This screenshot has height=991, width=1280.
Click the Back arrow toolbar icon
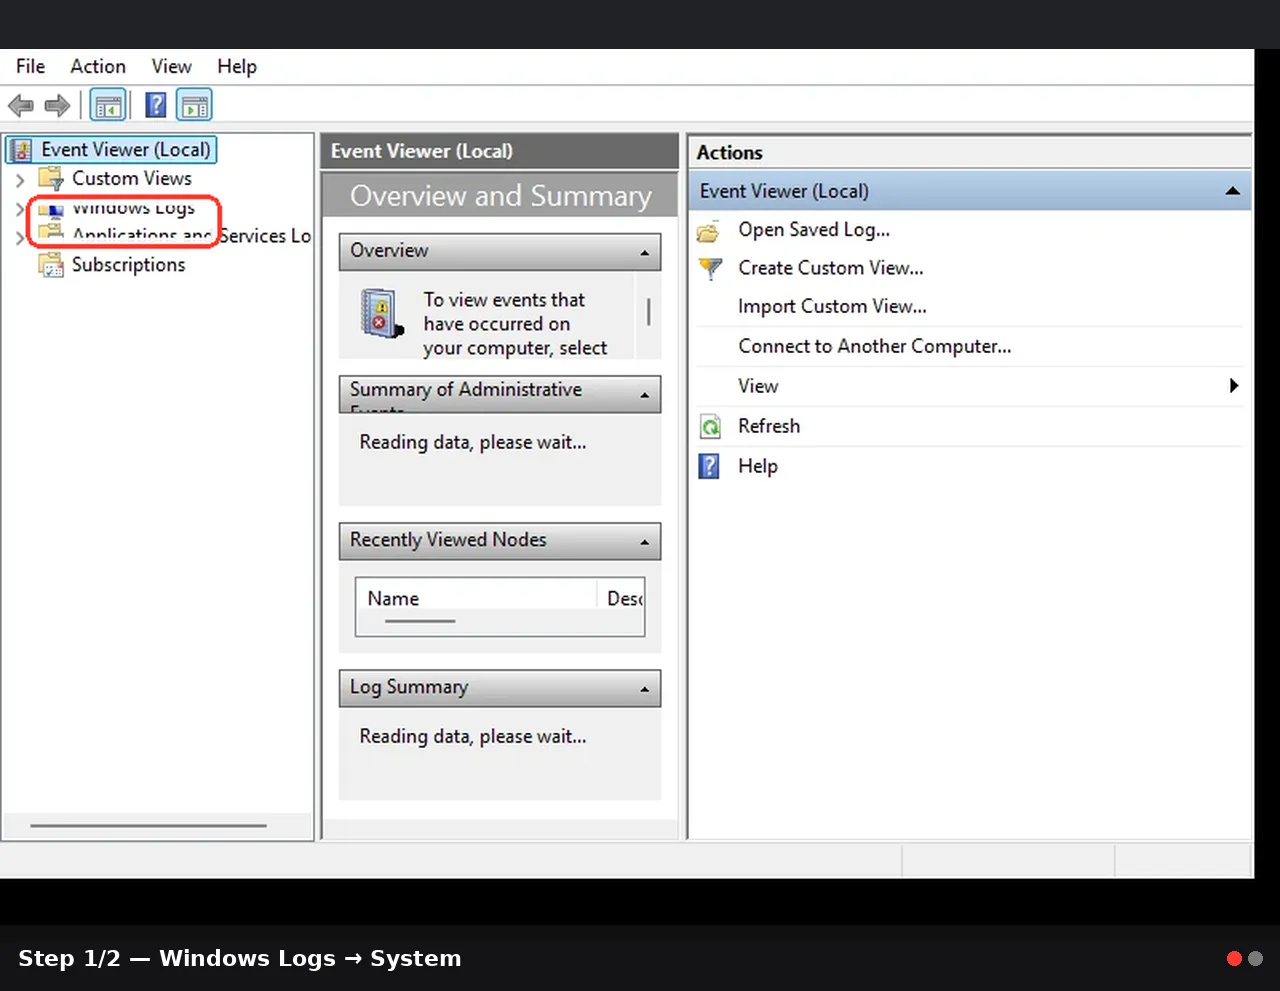(20, 105)
